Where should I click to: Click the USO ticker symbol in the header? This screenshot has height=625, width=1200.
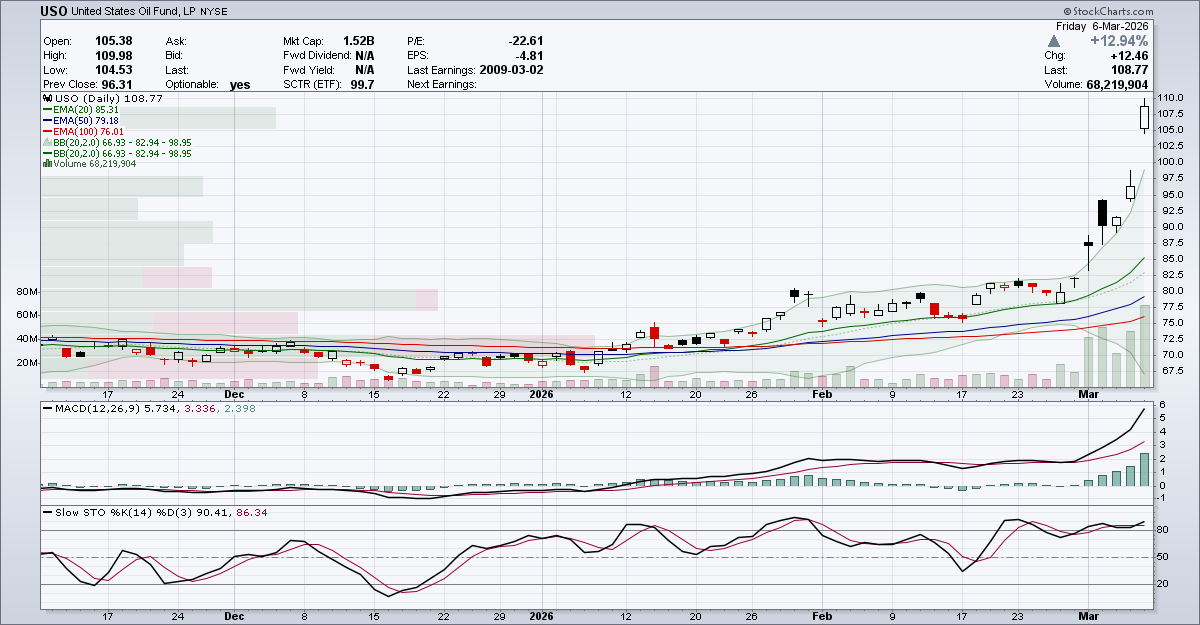[56, 11]
